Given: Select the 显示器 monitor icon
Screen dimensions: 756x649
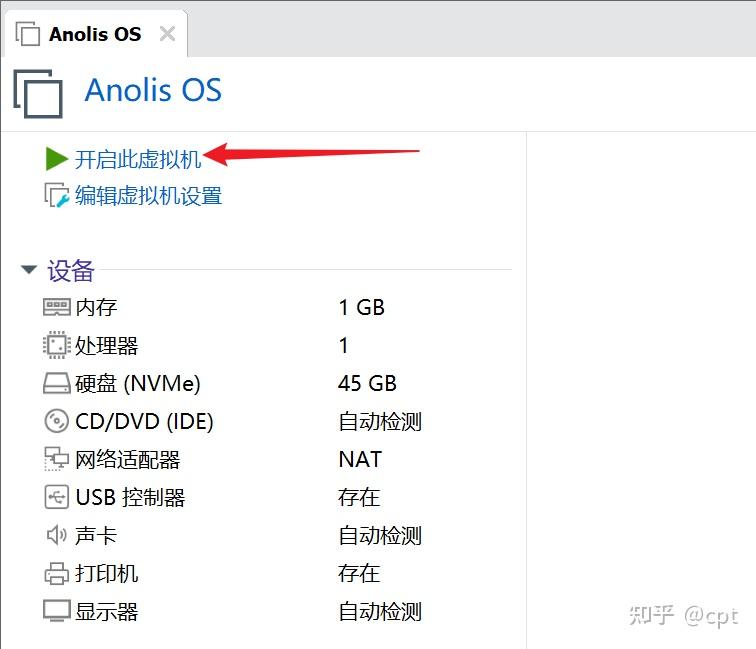Looking at the screenshot, I should pos(56,611).
